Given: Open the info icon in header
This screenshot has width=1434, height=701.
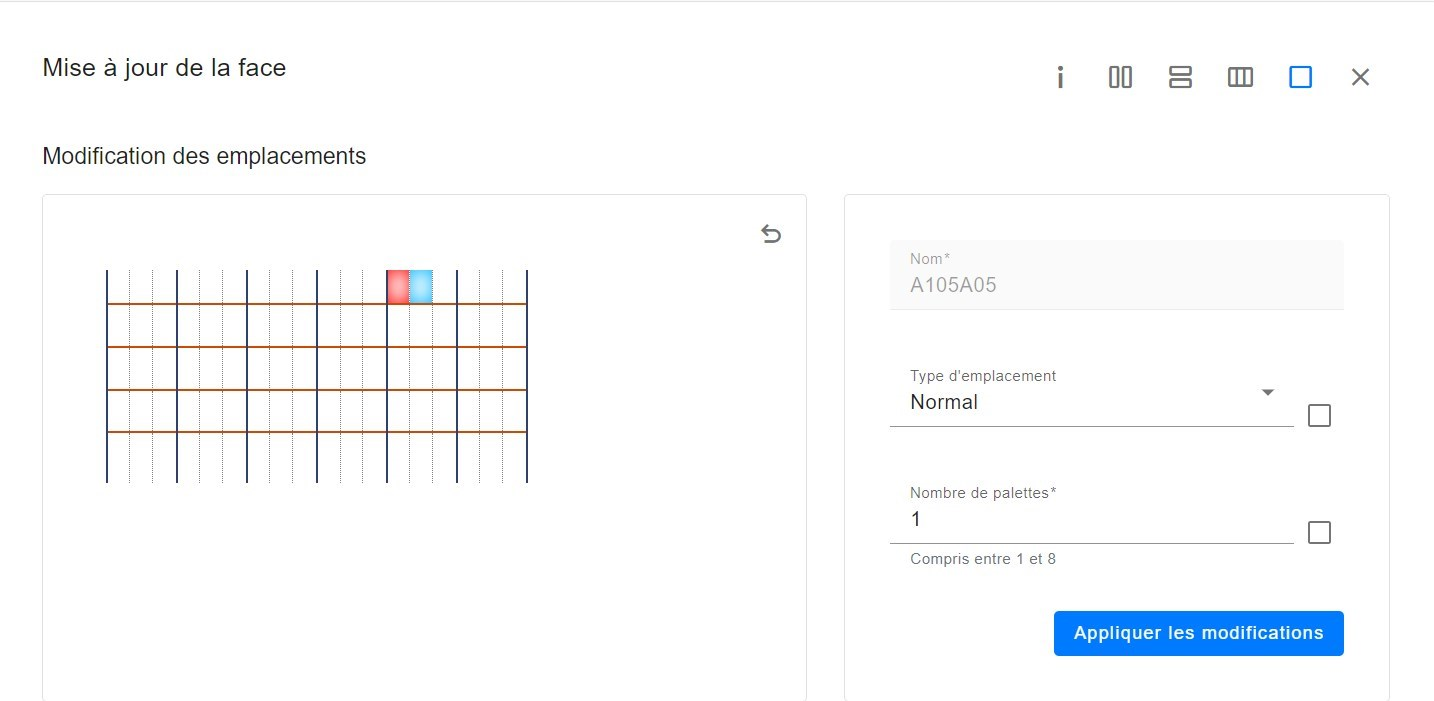Looking at the screenshot, I should tap(1060, 77).
